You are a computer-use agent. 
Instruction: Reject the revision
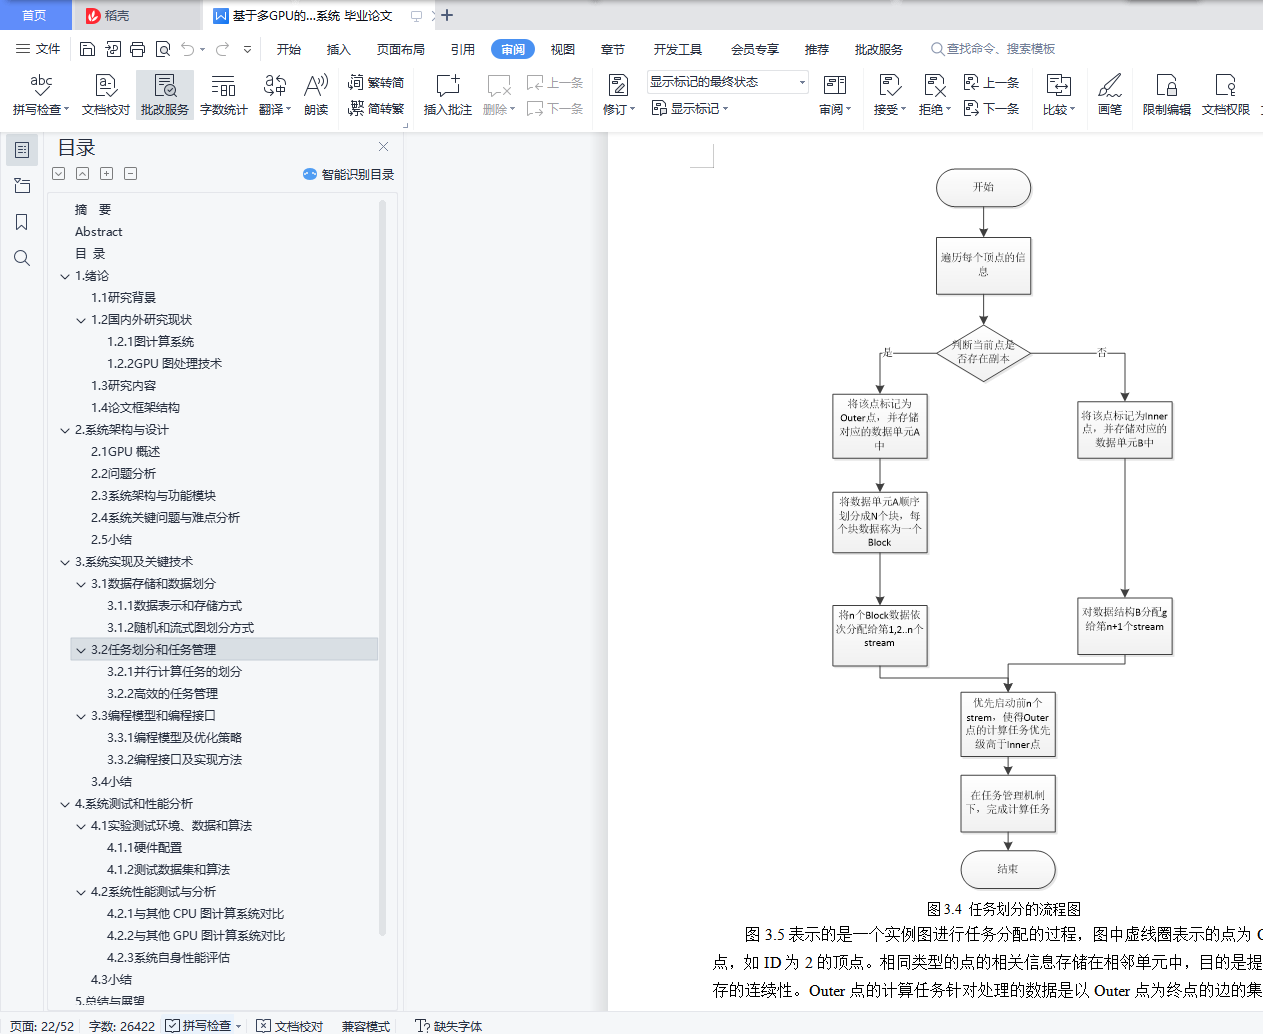[935, 95]
